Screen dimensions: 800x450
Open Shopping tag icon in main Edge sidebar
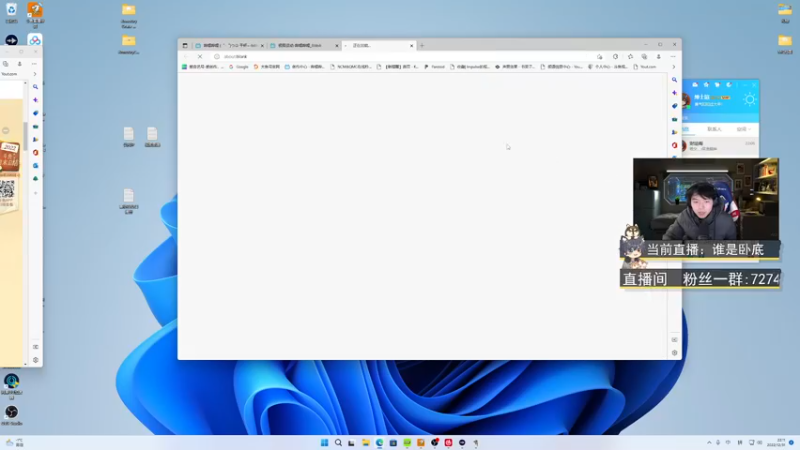point(674,106)
